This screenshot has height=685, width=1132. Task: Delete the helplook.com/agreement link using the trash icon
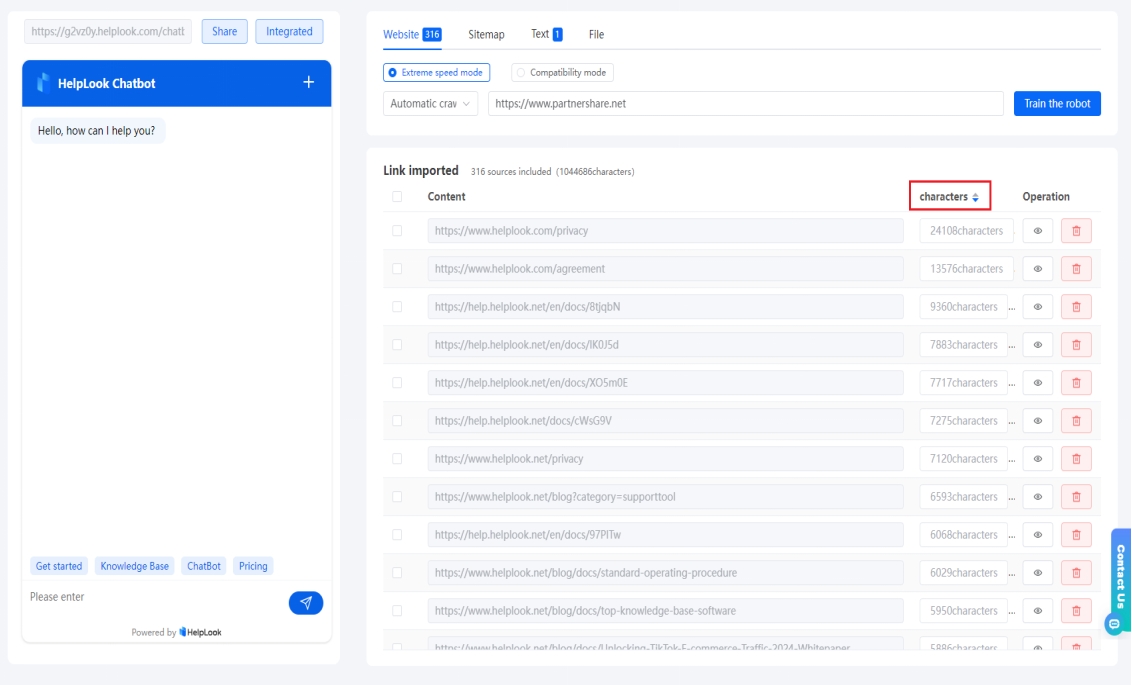[1076, 268]
